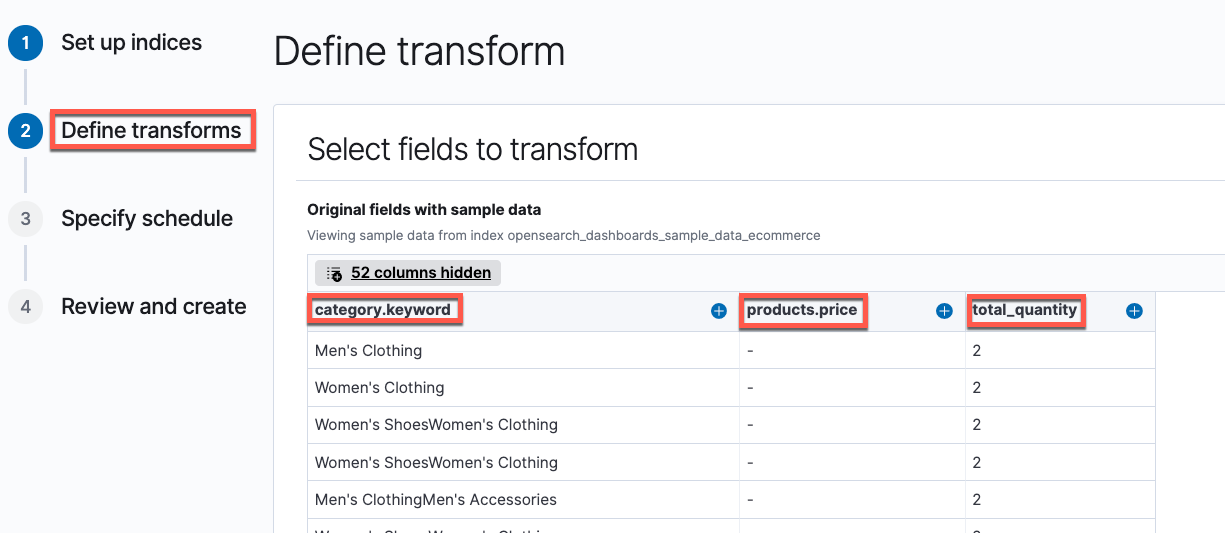Jump to Review and create step

153,307
